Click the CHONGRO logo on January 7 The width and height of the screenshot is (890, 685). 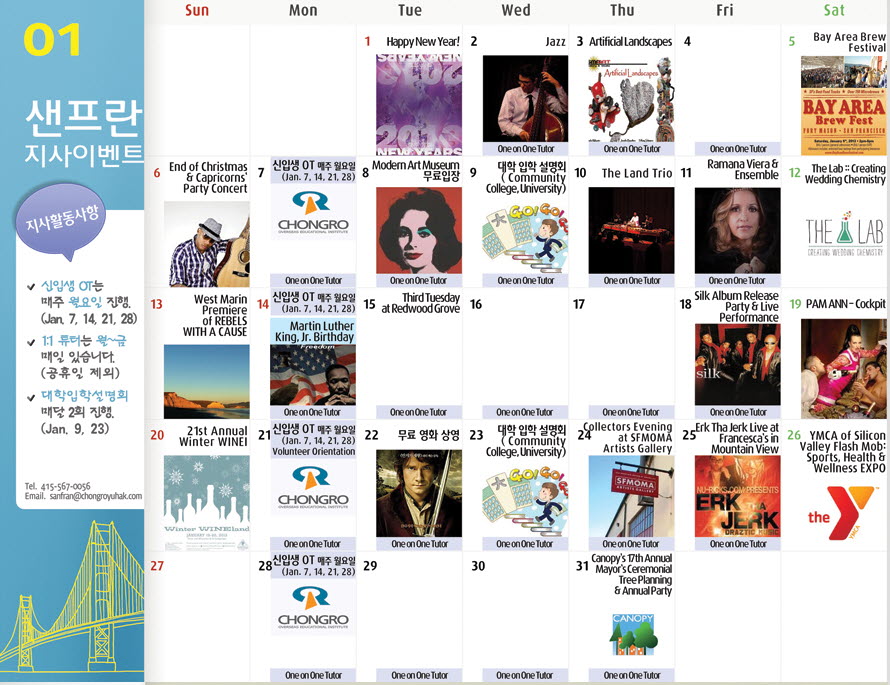pyautogui.click(x=313, y=213)
